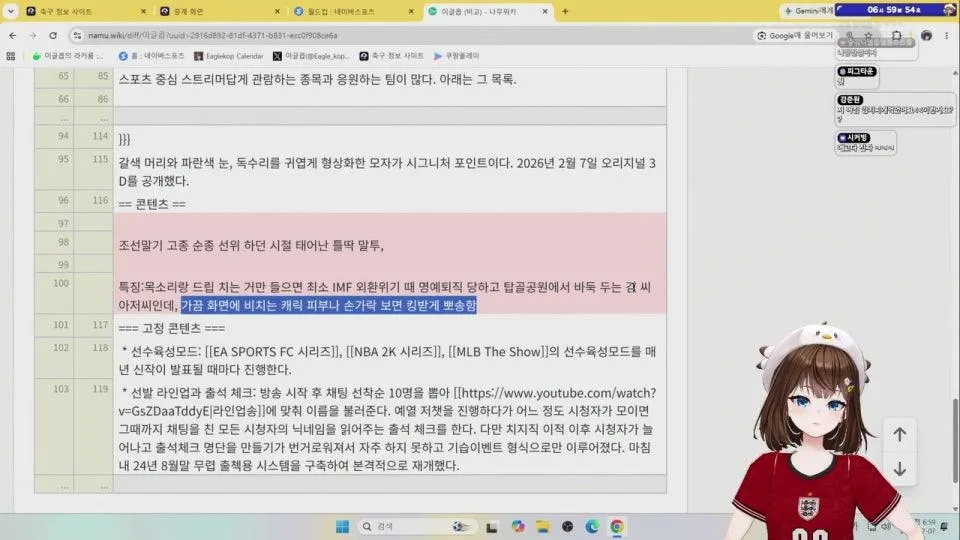Open Microsoft Edge from the taskbar
This screenshot has height=540, width=960.
tap(592, 527)
